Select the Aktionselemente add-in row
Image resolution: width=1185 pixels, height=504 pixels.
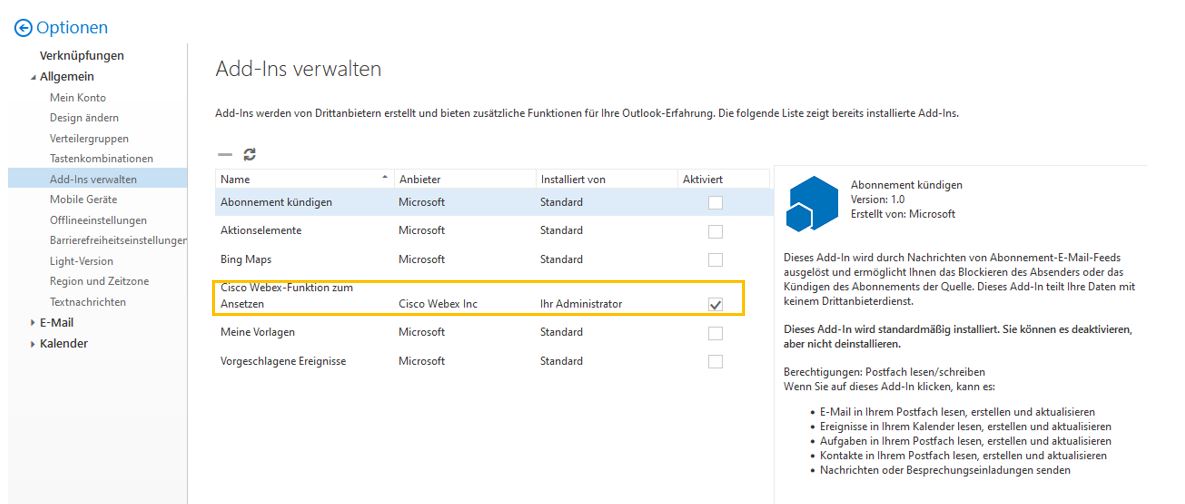pos(261,231)
